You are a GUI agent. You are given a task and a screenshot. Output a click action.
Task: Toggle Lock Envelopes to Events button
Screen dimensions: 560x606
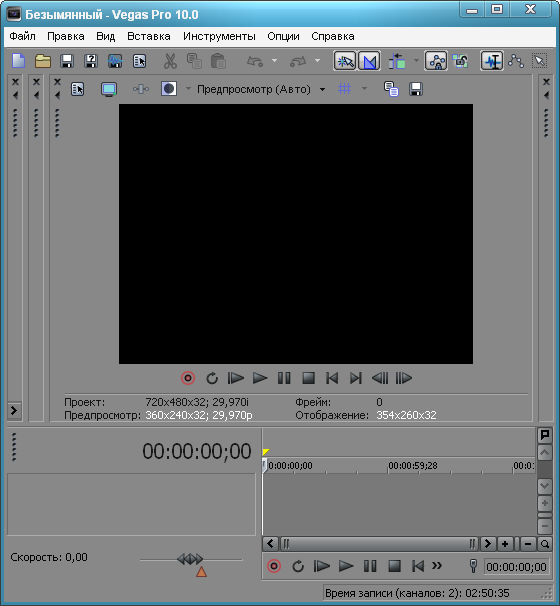tap(436, 61)
